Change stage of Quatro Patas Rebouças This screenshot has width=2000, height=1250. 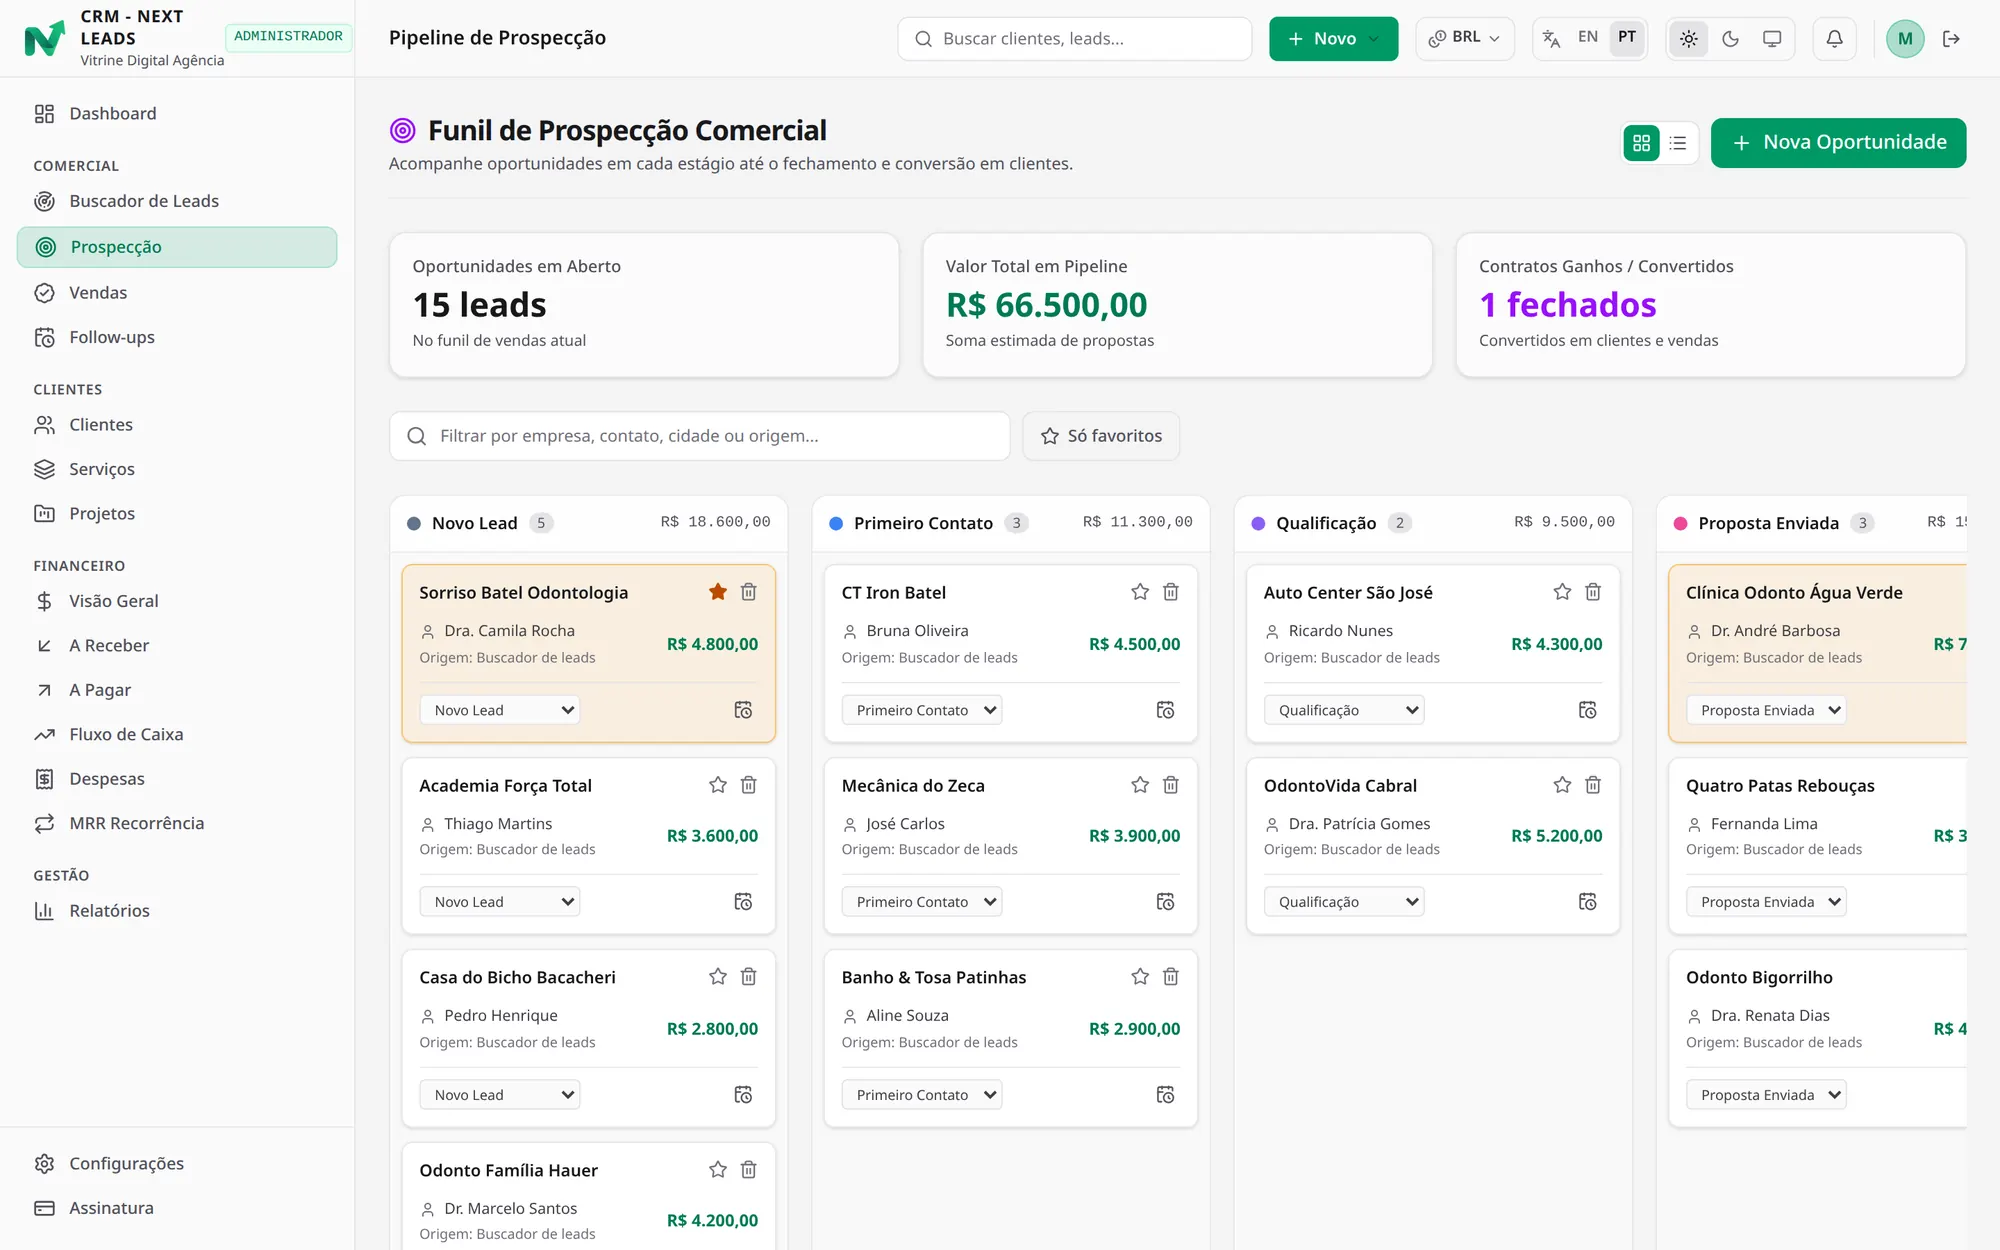(1766, 902)
